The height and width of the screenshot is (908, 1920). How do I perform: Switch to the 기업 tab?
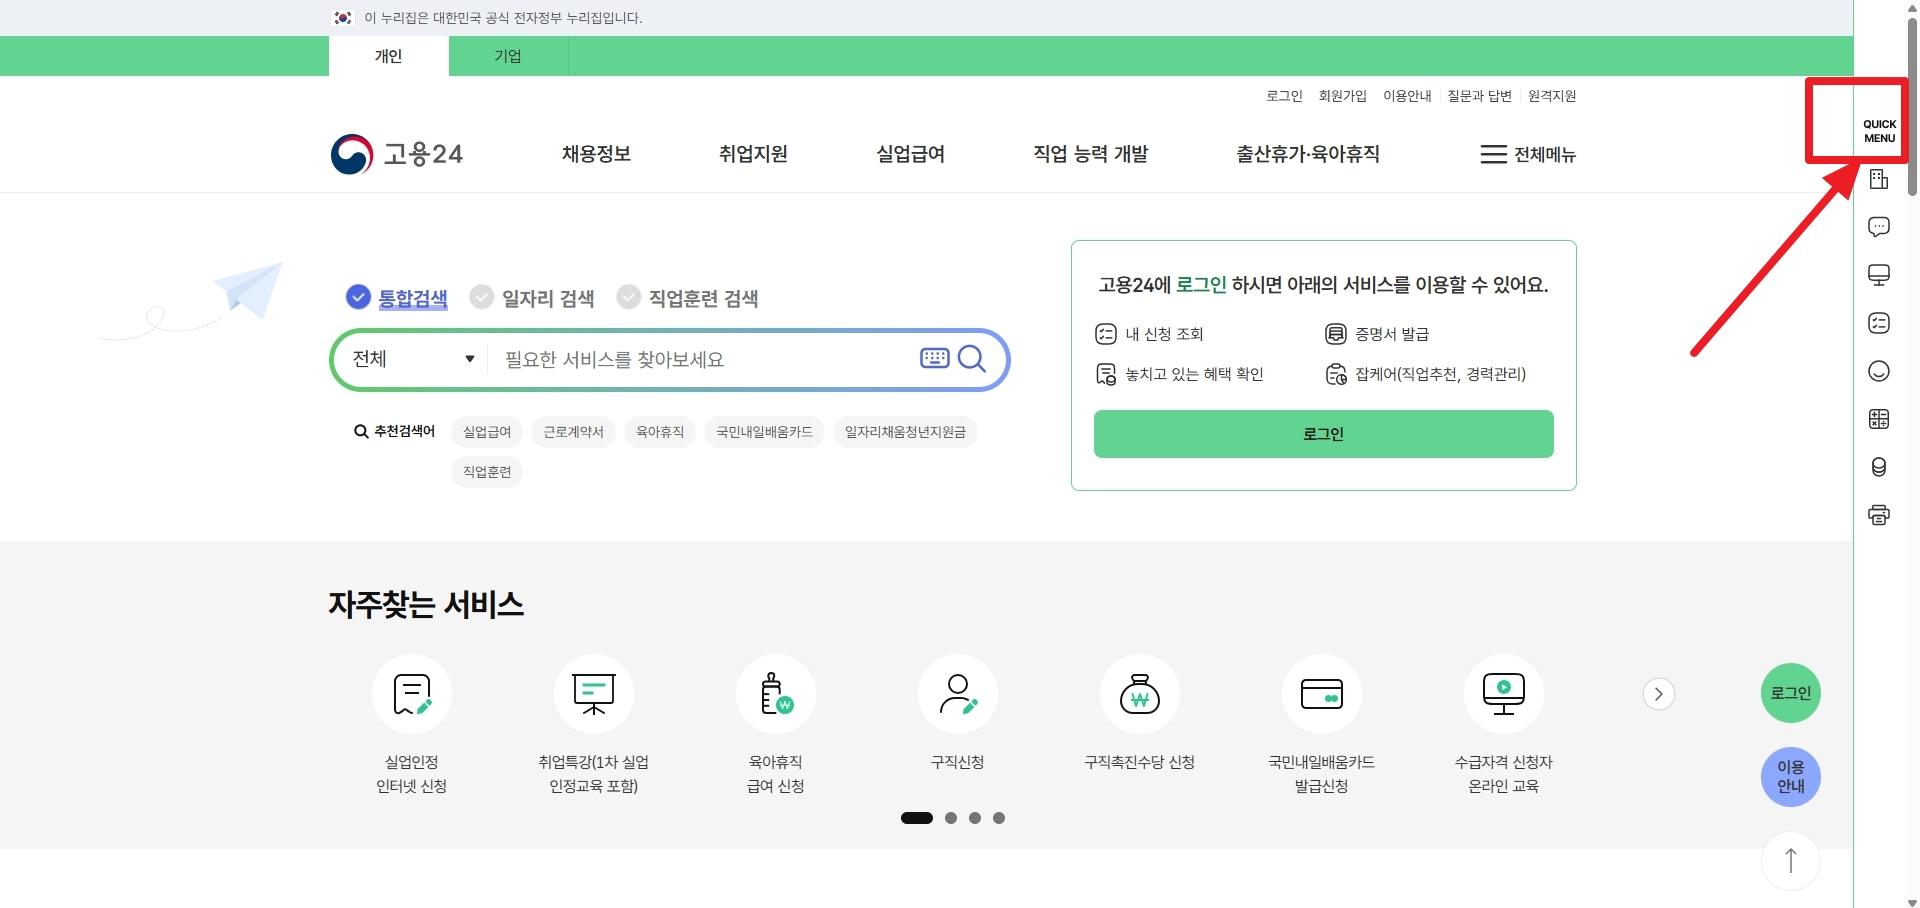click(x=508, y=56)
